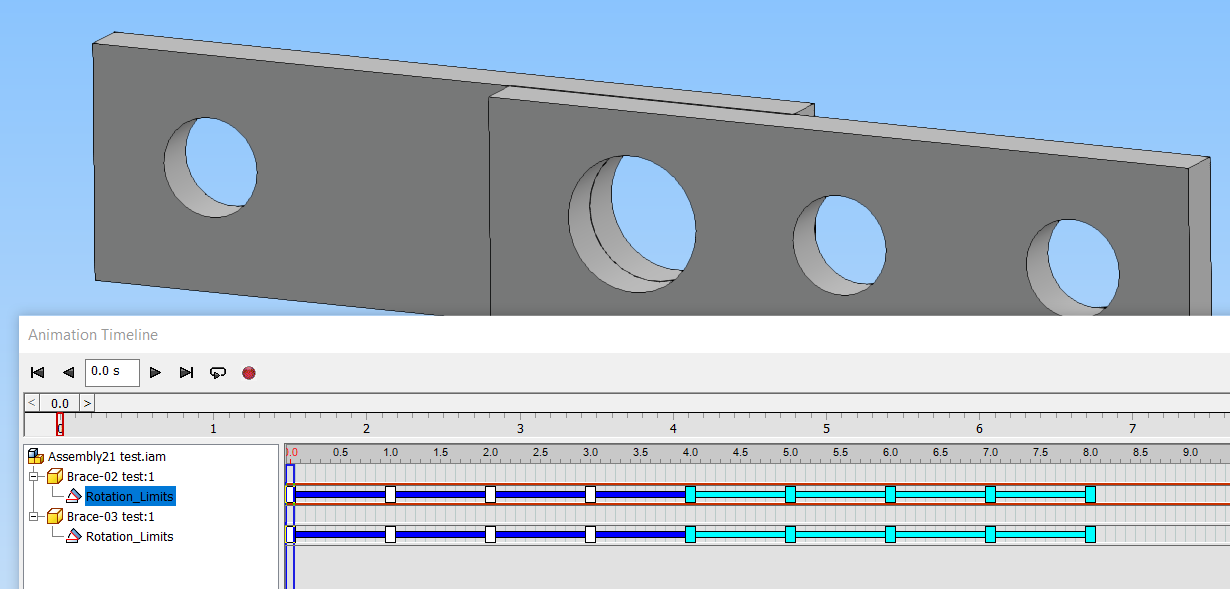Click the go-to-animation-end icon

pyautogui.click(x=187, y=372)
